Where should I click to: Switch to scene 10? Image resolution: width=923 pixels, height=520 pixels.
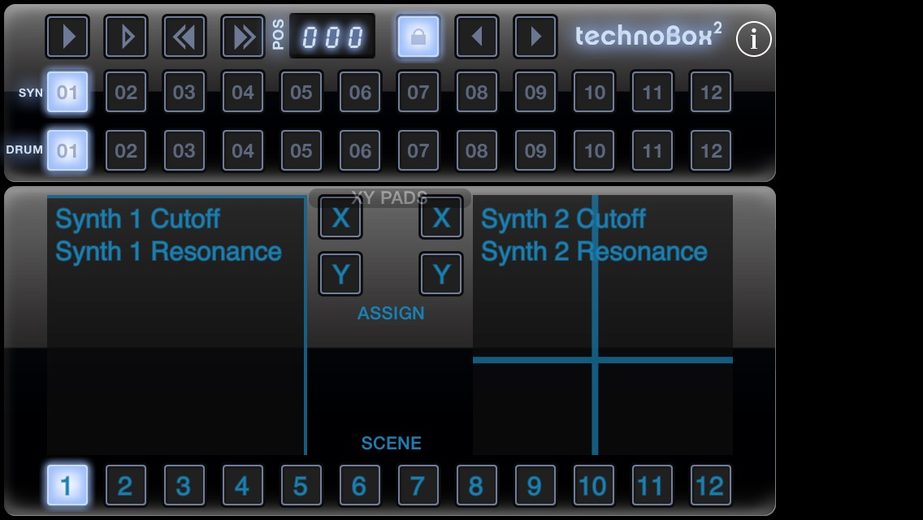[x=594, y=486]
